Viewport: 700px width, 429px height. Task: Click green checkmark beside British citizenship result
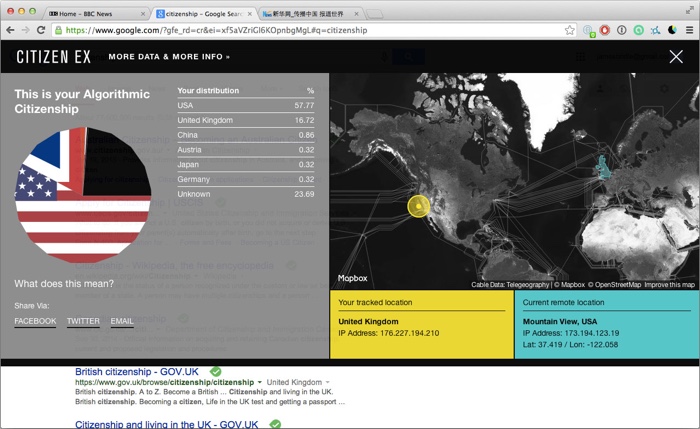(x=216, y=371)
